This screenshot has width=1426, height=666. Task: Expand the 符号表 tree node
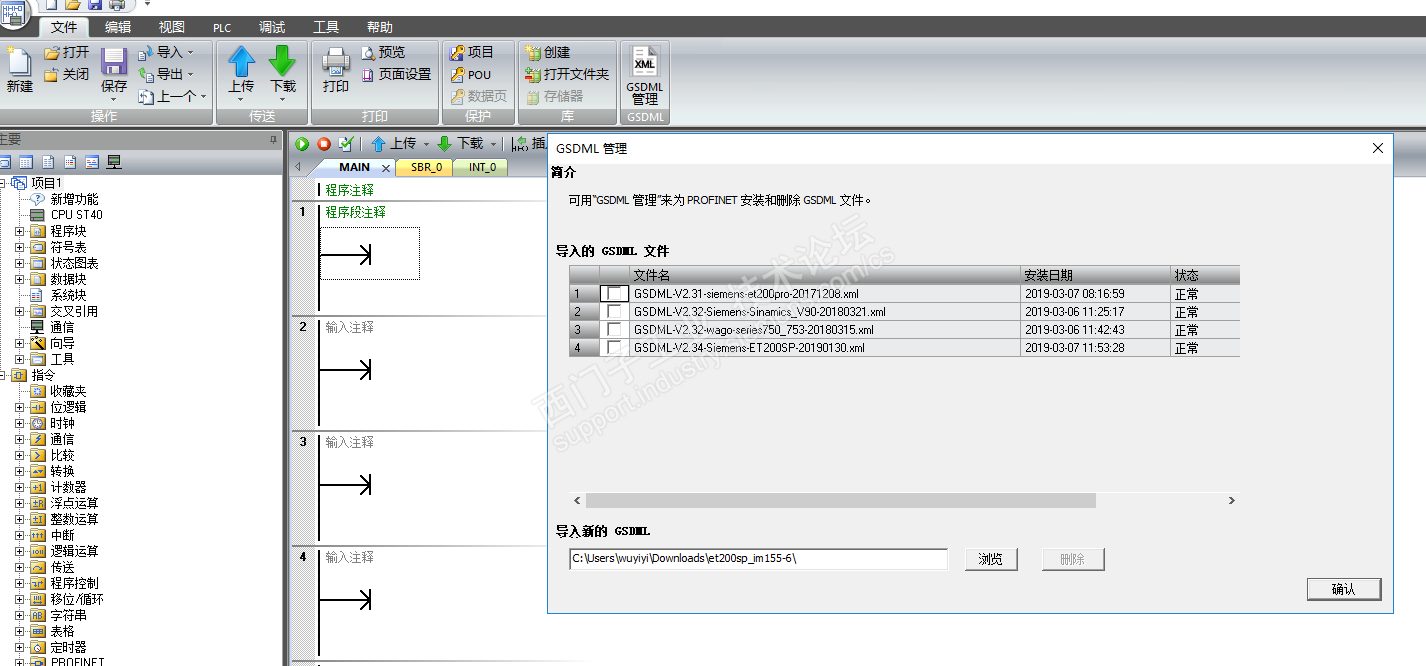pyautogui.click(x=19, y=247)
